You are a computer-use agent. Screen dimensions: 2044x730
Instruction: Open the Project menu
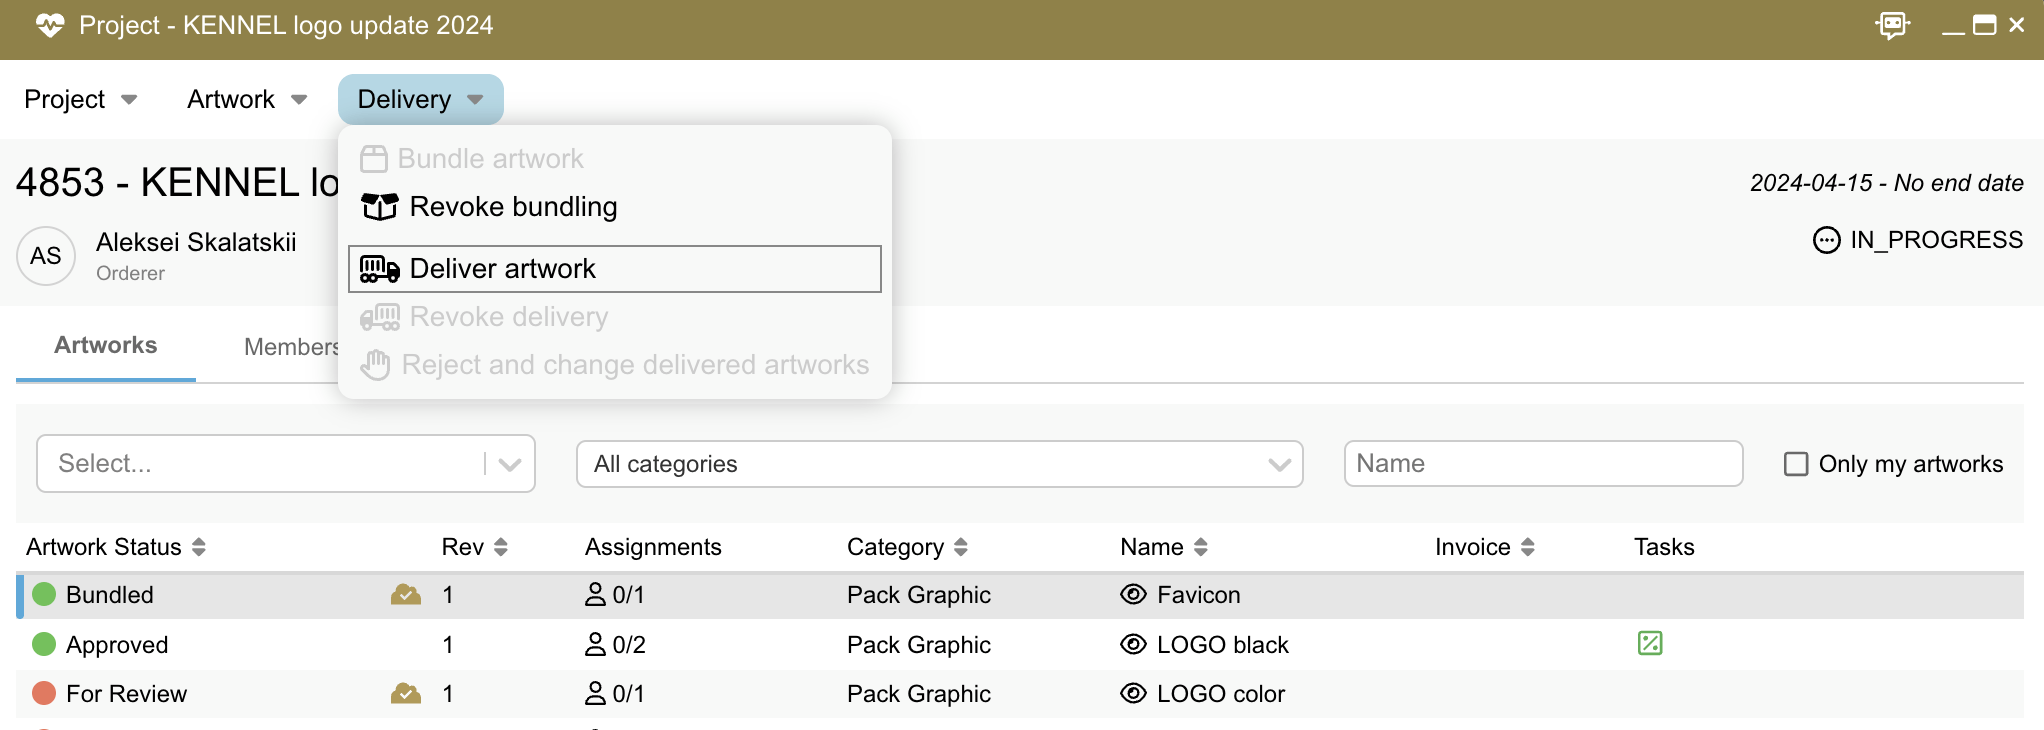[x=80, y=99]
